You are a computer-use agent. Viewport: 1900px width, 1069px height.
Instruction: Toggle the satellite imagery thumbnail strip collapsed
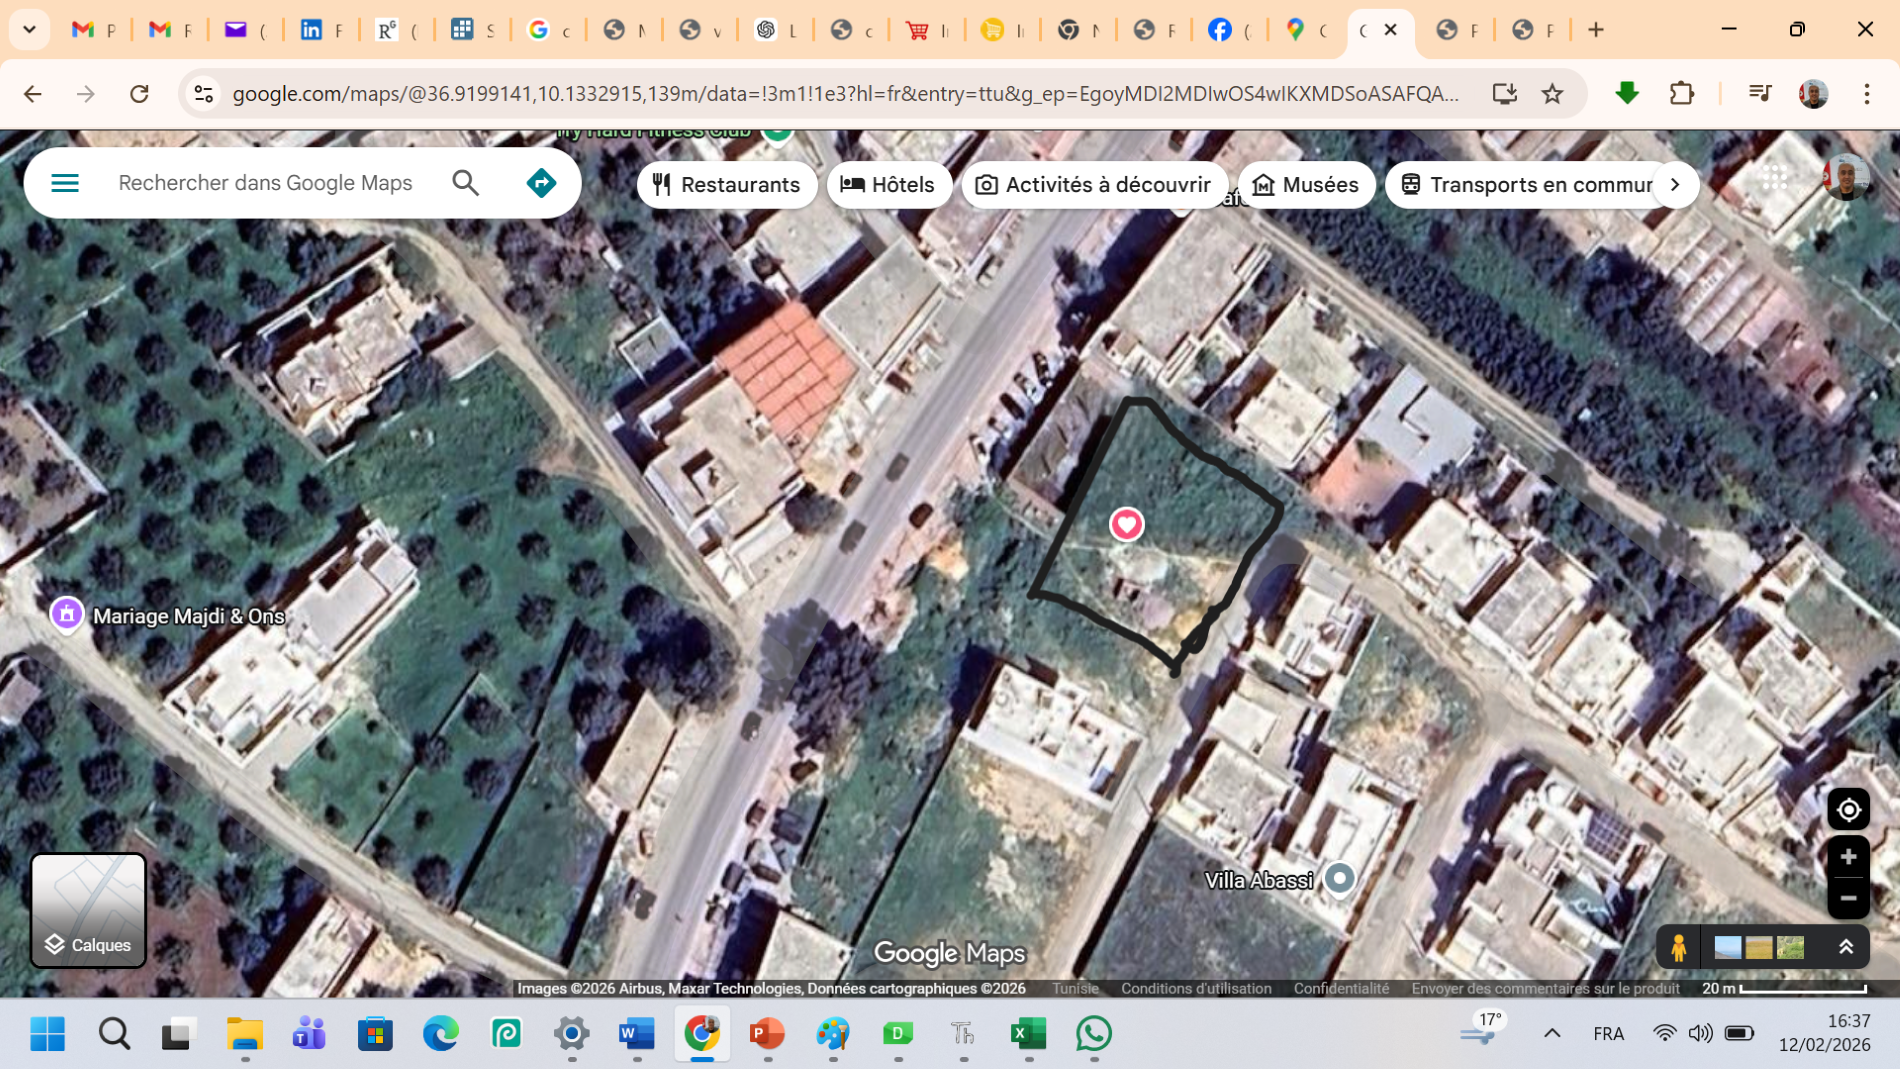(1845, 946)
